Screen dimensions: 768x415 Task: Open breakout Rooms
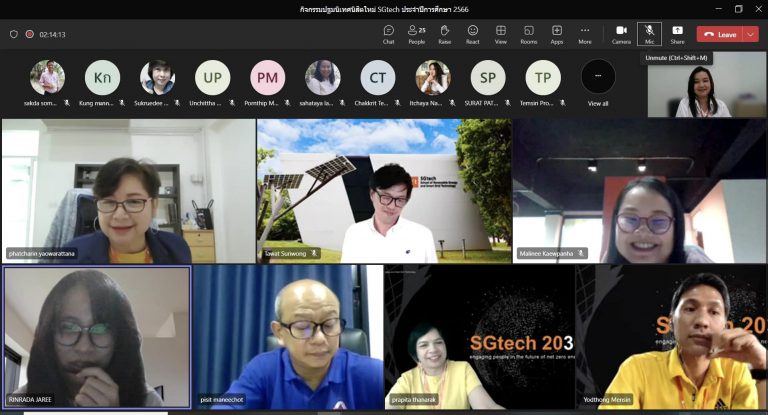(x=528, y=34)
